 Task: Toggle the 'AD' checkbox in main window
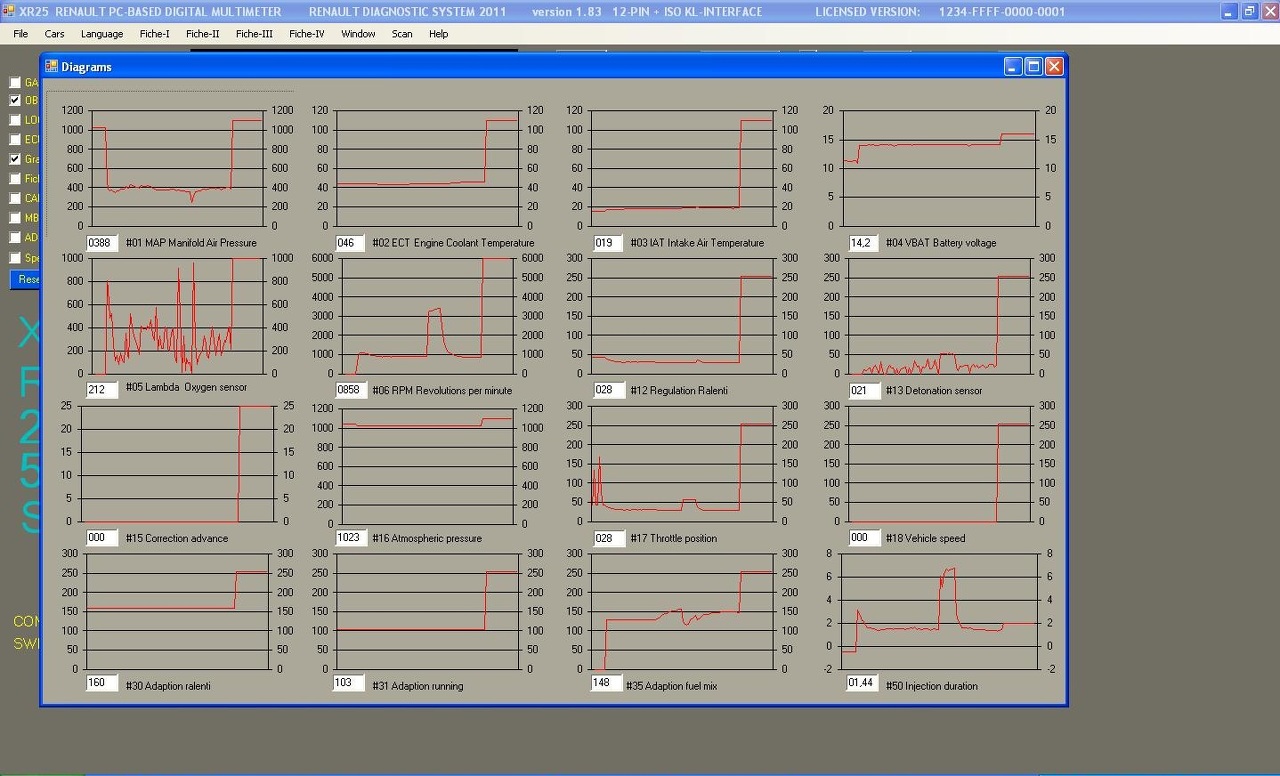(15, 238)
